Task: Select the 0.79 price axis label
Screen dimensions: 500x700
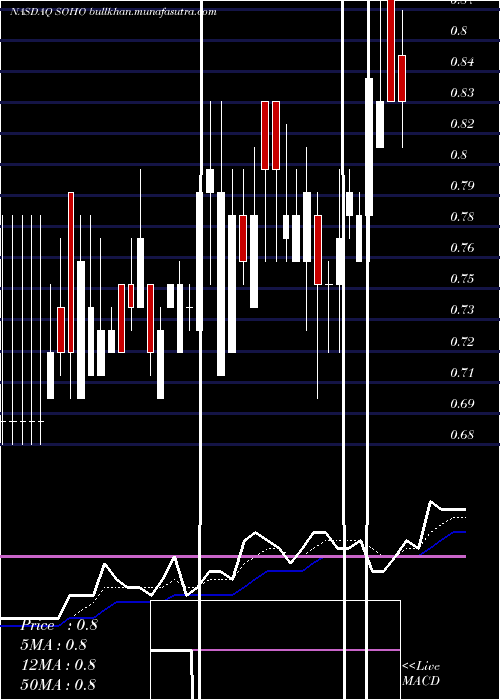Action: tap(462, 186)
